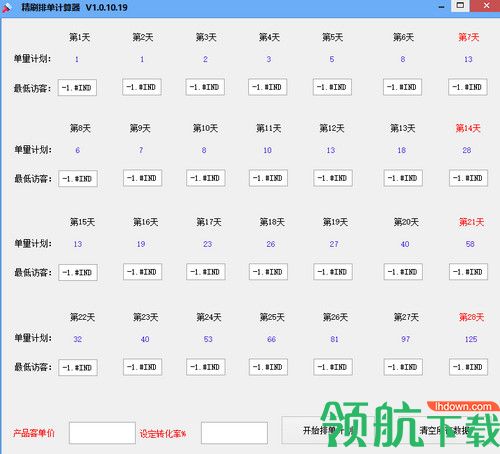Click the 第18天 column heading

point(272,222)
